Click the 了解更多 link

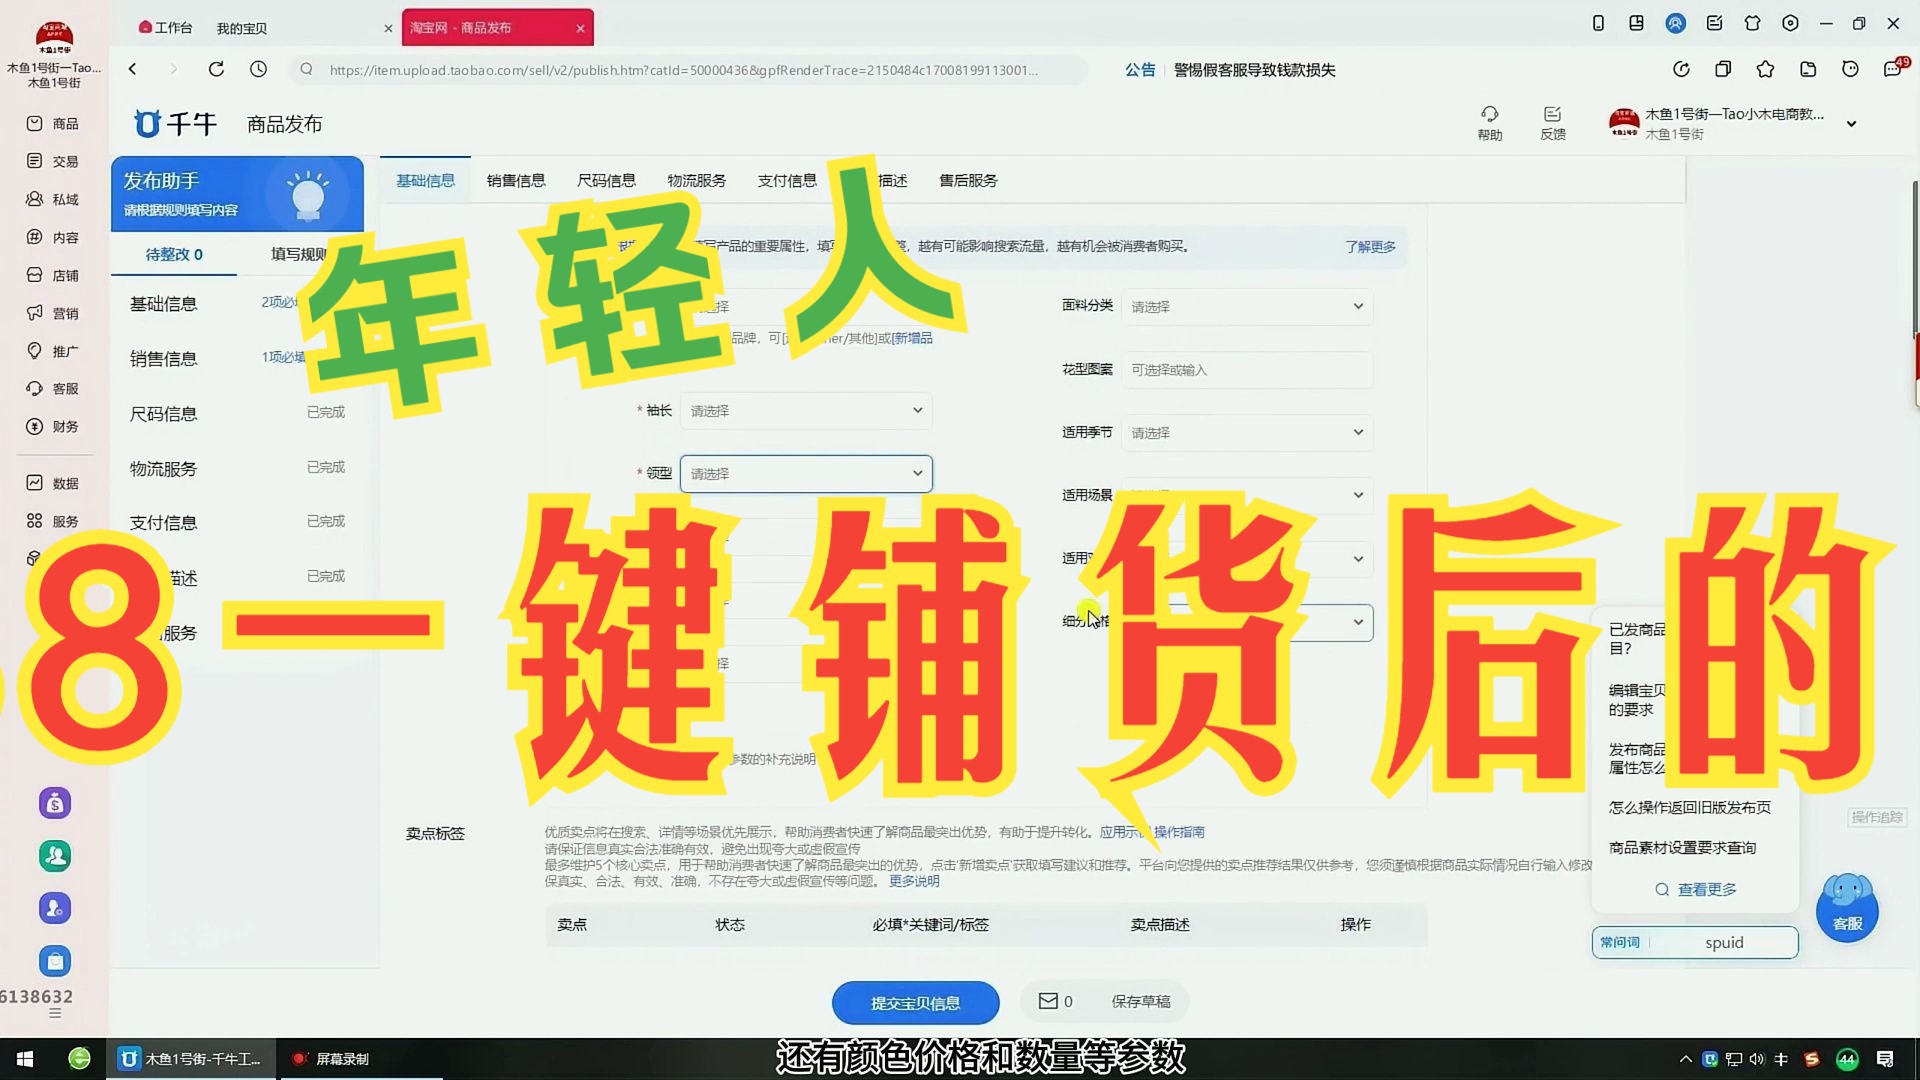[x=1369, y=247]
